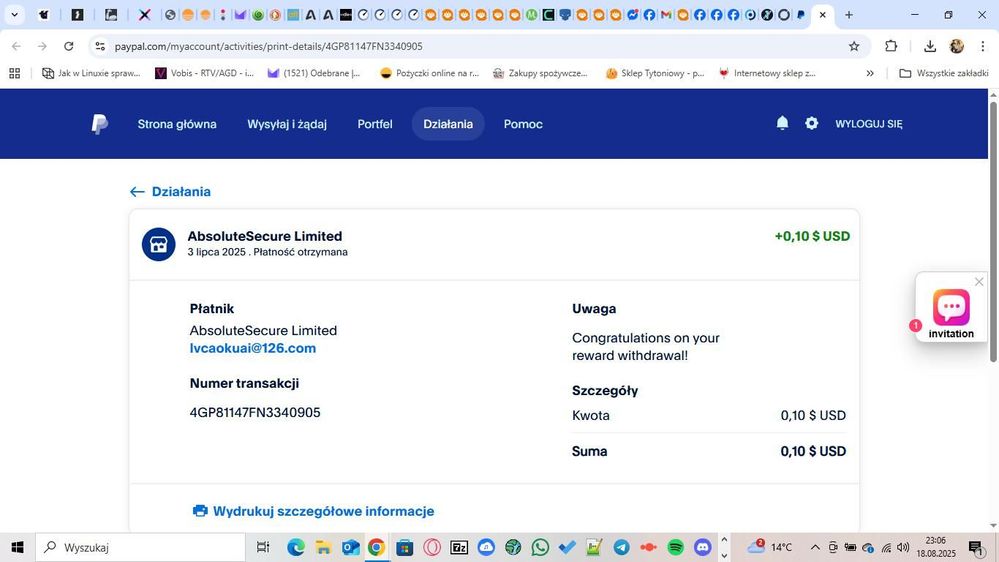Open the notifications bell icon
The width and height of the screenshot is (999, 562).
pyautogui.click(x=782, y=123)
